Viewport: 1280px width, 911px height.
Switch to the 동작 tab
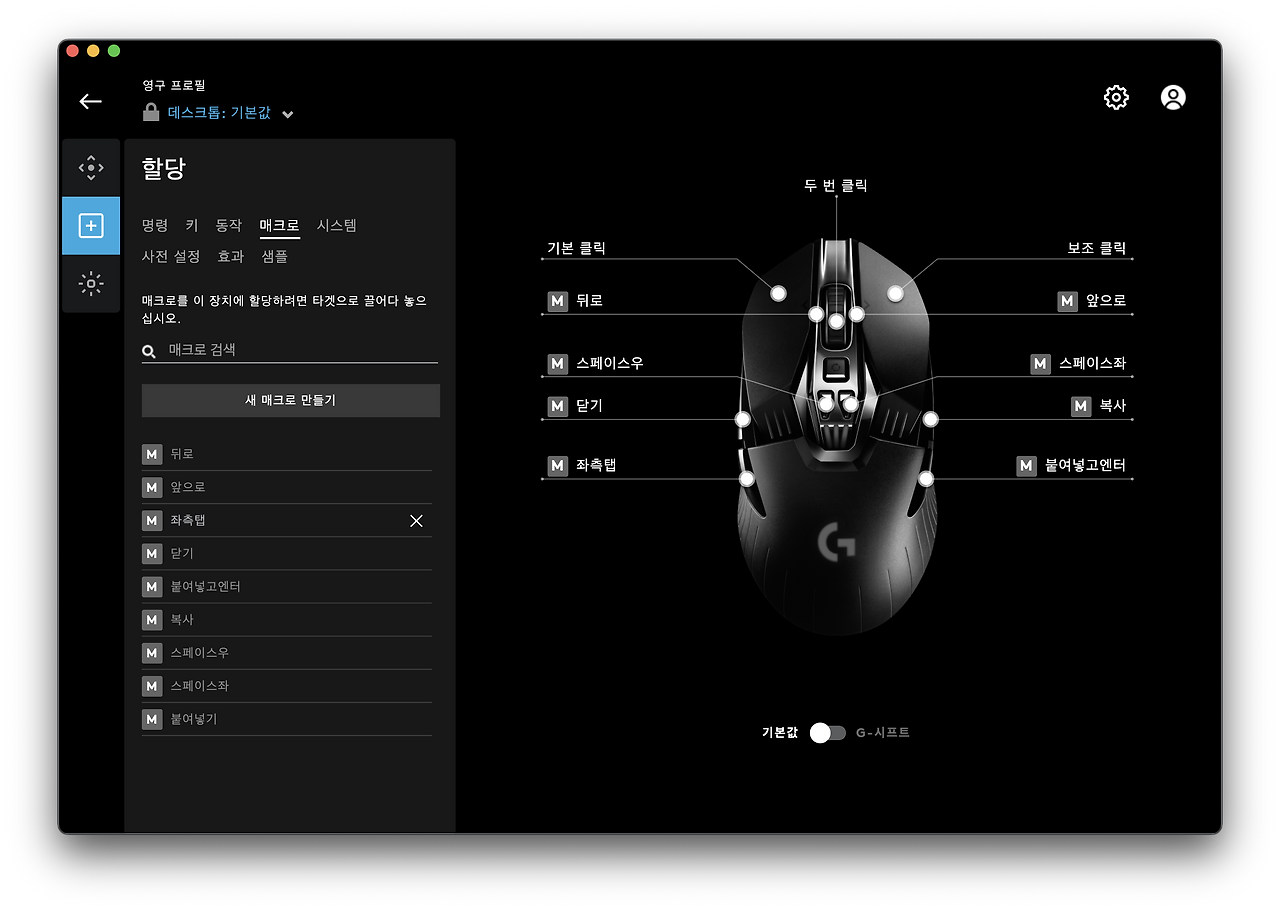229,226
